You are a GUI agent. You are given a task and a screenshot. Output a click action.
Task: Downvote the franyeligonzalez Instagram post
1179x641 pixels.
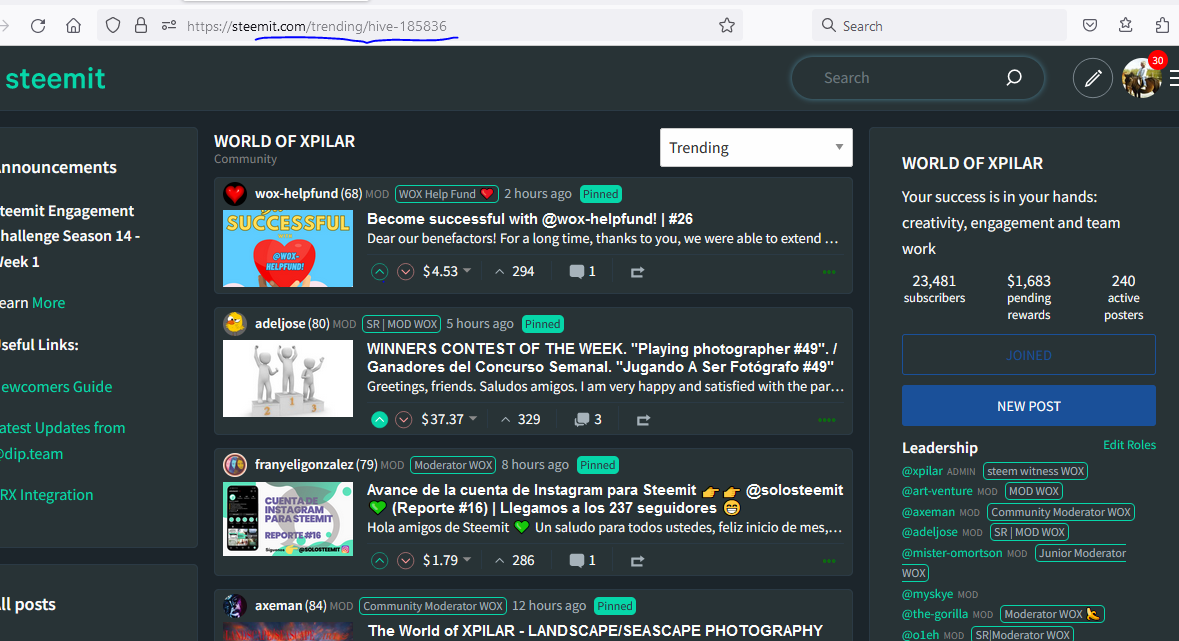point(405,560)
